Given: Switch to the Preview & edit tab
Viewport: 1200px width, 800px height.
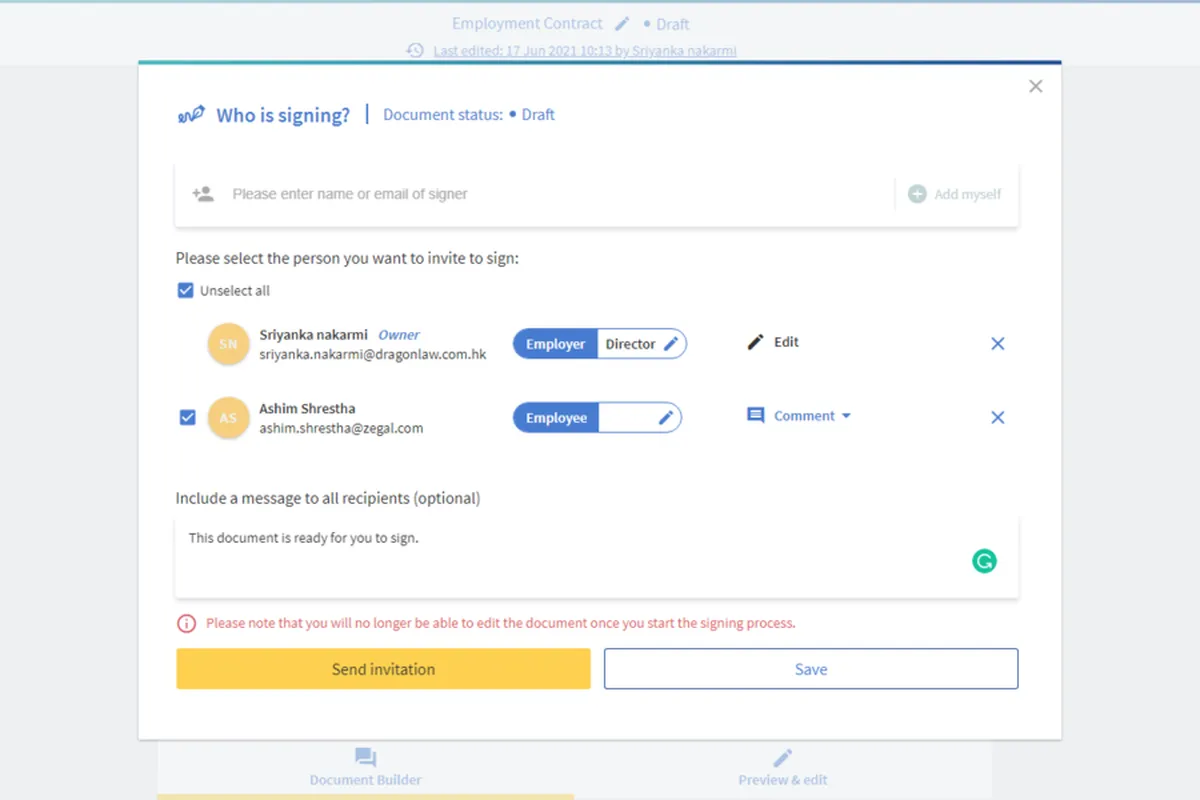Looking at the screenshot, I should [x=783, y=768].
